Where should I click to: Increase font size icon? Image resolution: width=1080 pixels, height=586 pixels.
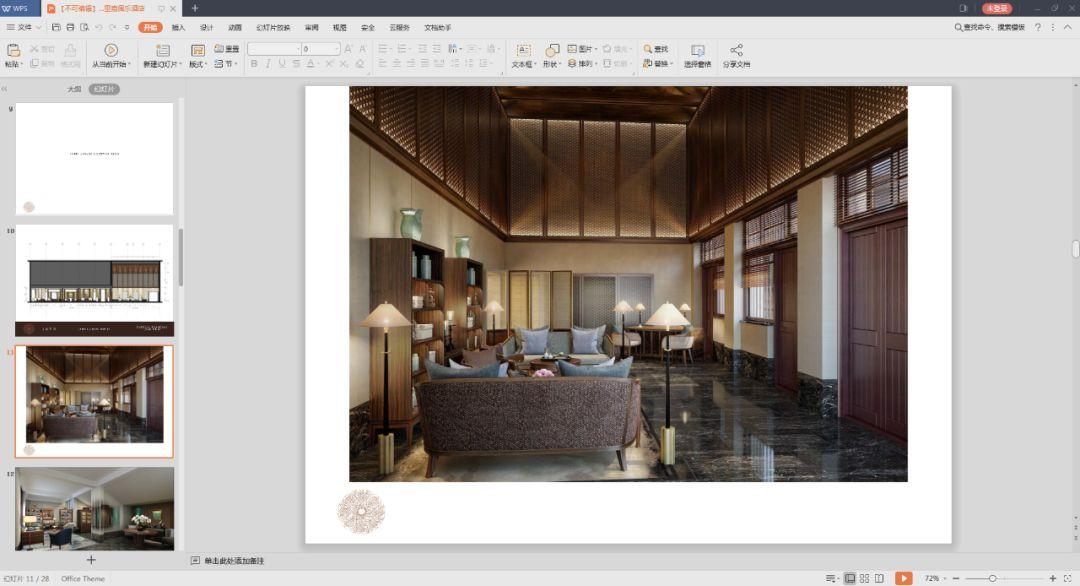(349, 49)
